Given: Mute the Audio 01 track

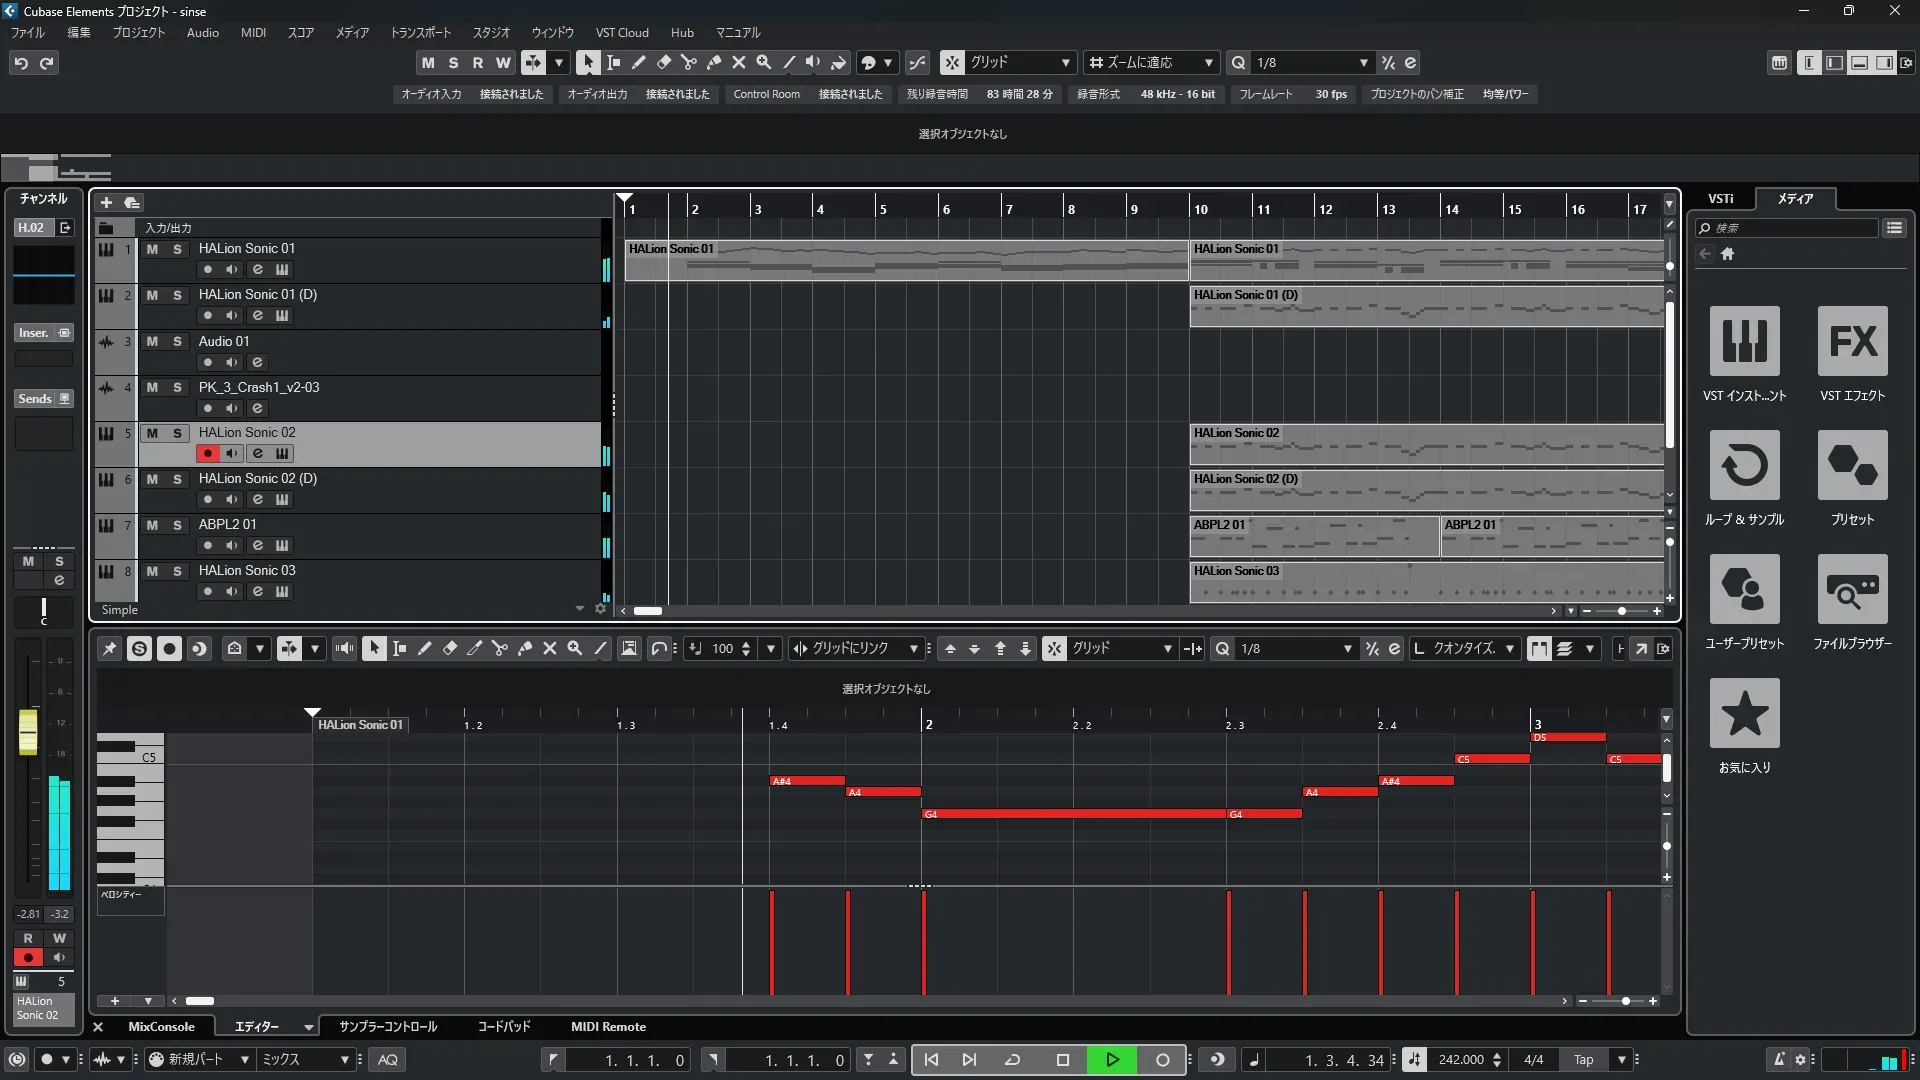Looking at the screenshot, I should (x=152, y=341).
